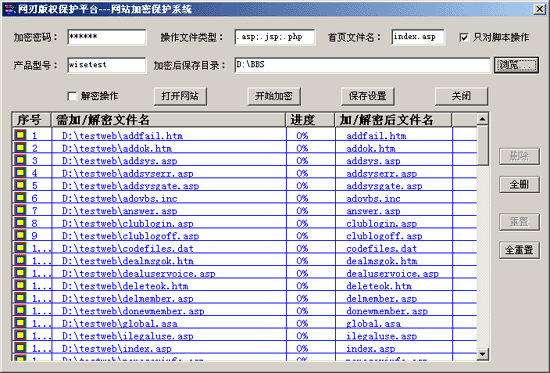Screen dimensions: 550x373
Task: Select D:\testweb\index.asp source path
Action: [117, 348]
